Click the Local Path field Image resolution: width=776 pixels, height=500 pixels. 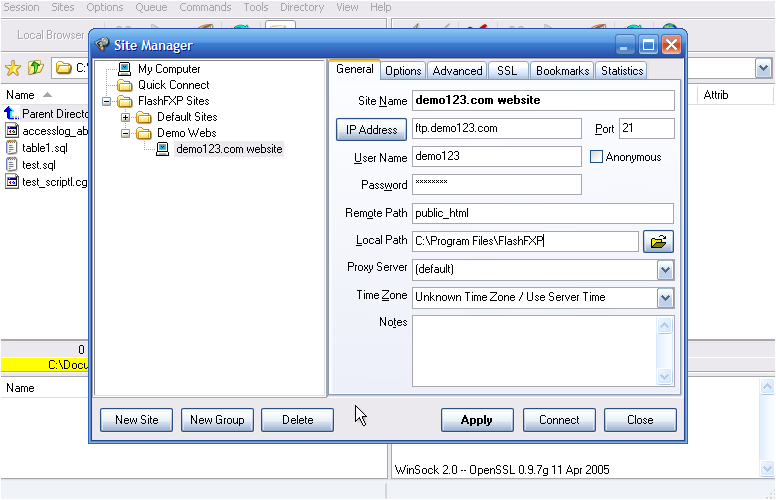pos(525,242)
